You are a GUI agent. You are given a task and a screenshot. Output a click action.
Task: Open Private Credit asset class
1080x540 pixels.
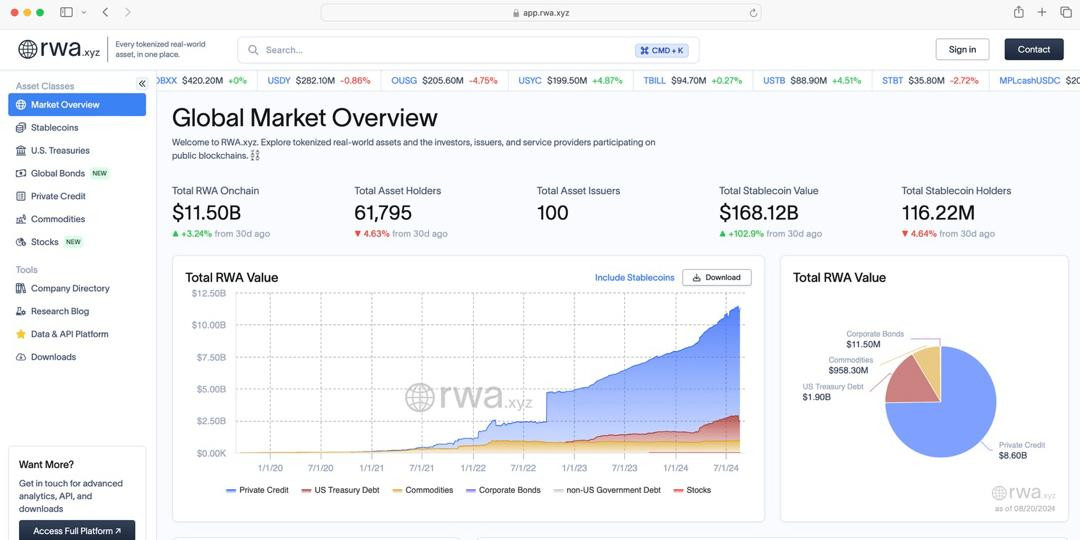click(x=57, y=196)
